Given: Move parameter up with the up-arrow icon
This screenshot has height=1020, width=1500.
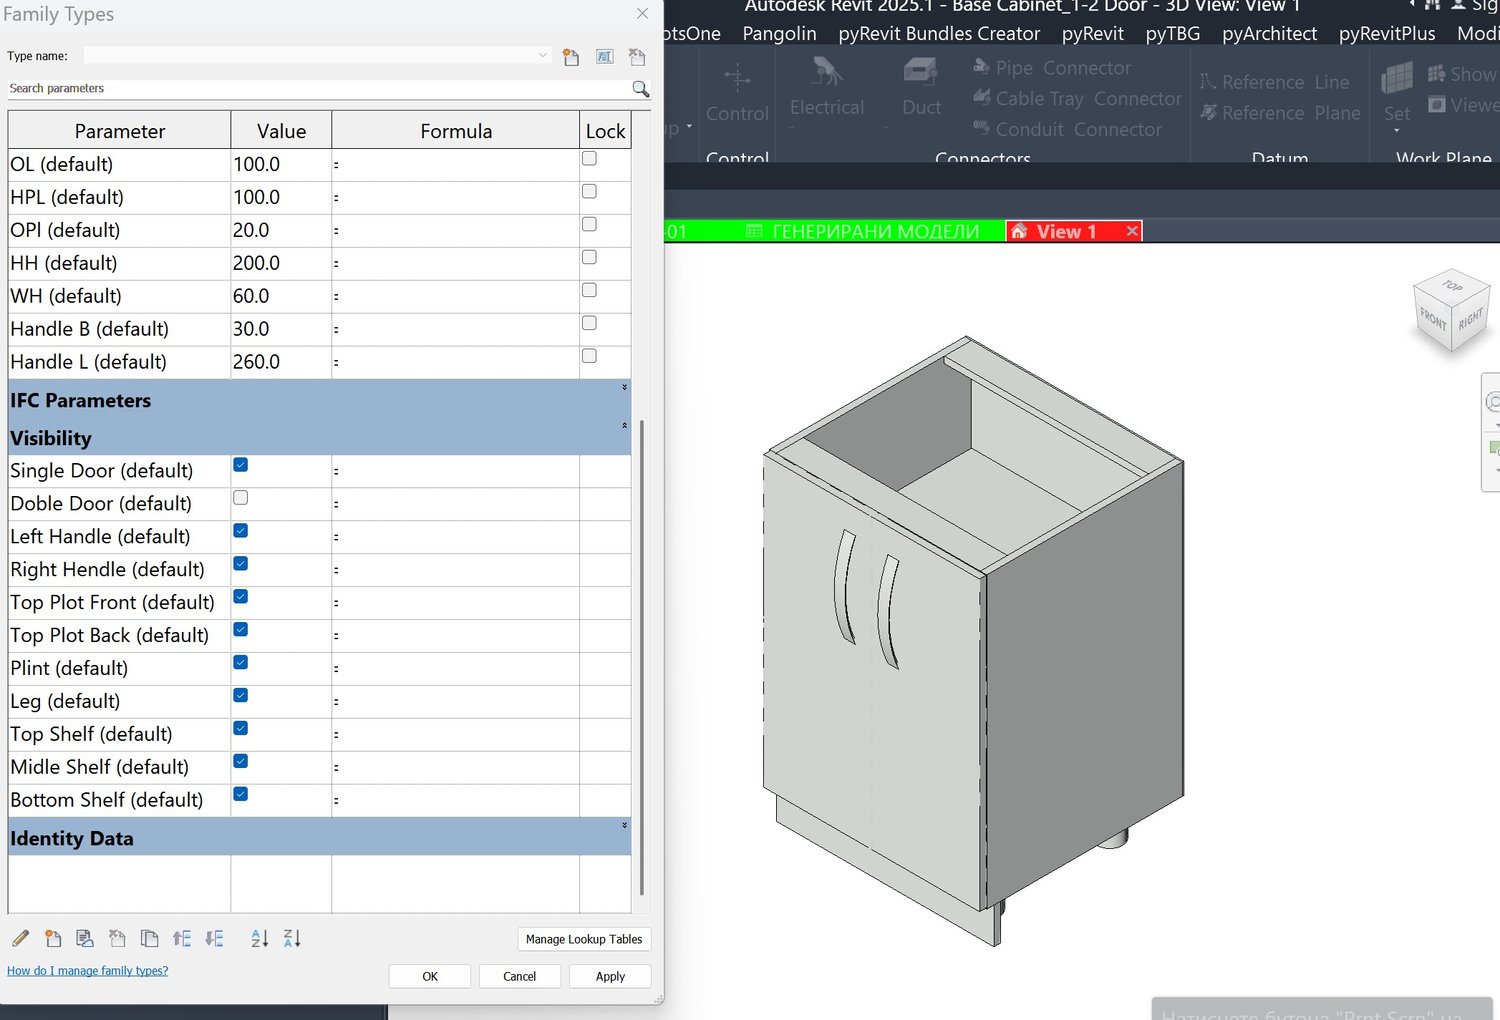Looking at the screenshot, I should (x=181, y=938).
